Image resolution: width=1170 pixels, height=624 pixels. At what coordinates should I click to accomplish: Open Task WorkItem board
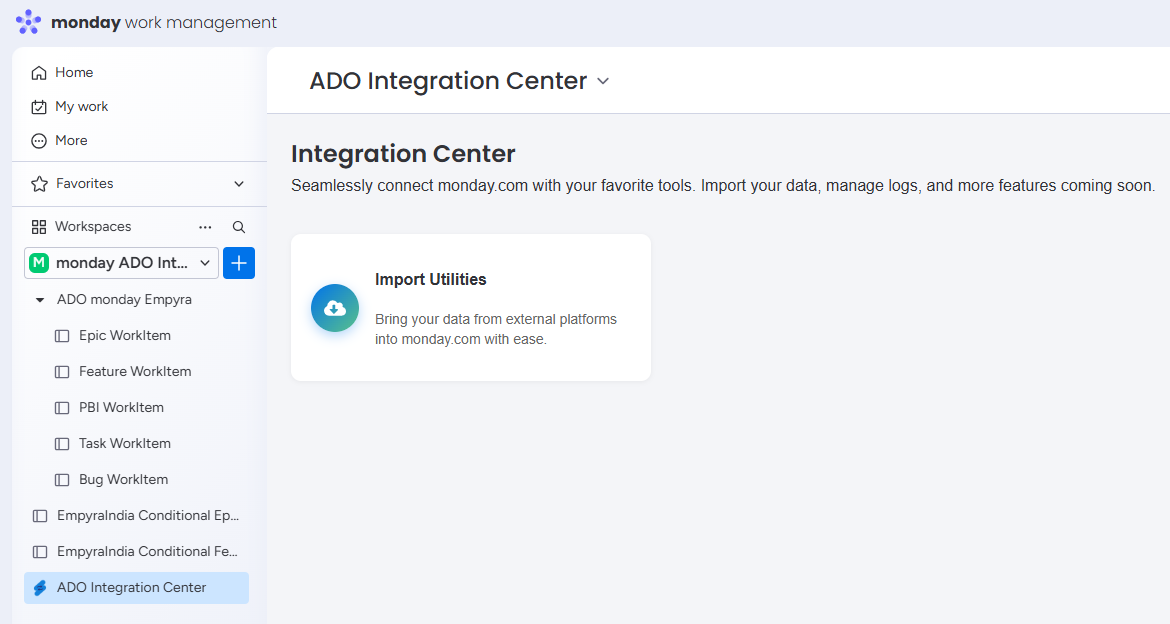tap(125, 443)
